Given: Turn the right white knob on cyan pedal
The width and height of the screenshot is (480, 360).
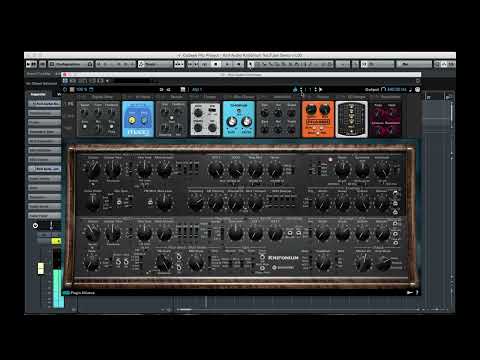Looking at the screenshot, I should 246,122.
